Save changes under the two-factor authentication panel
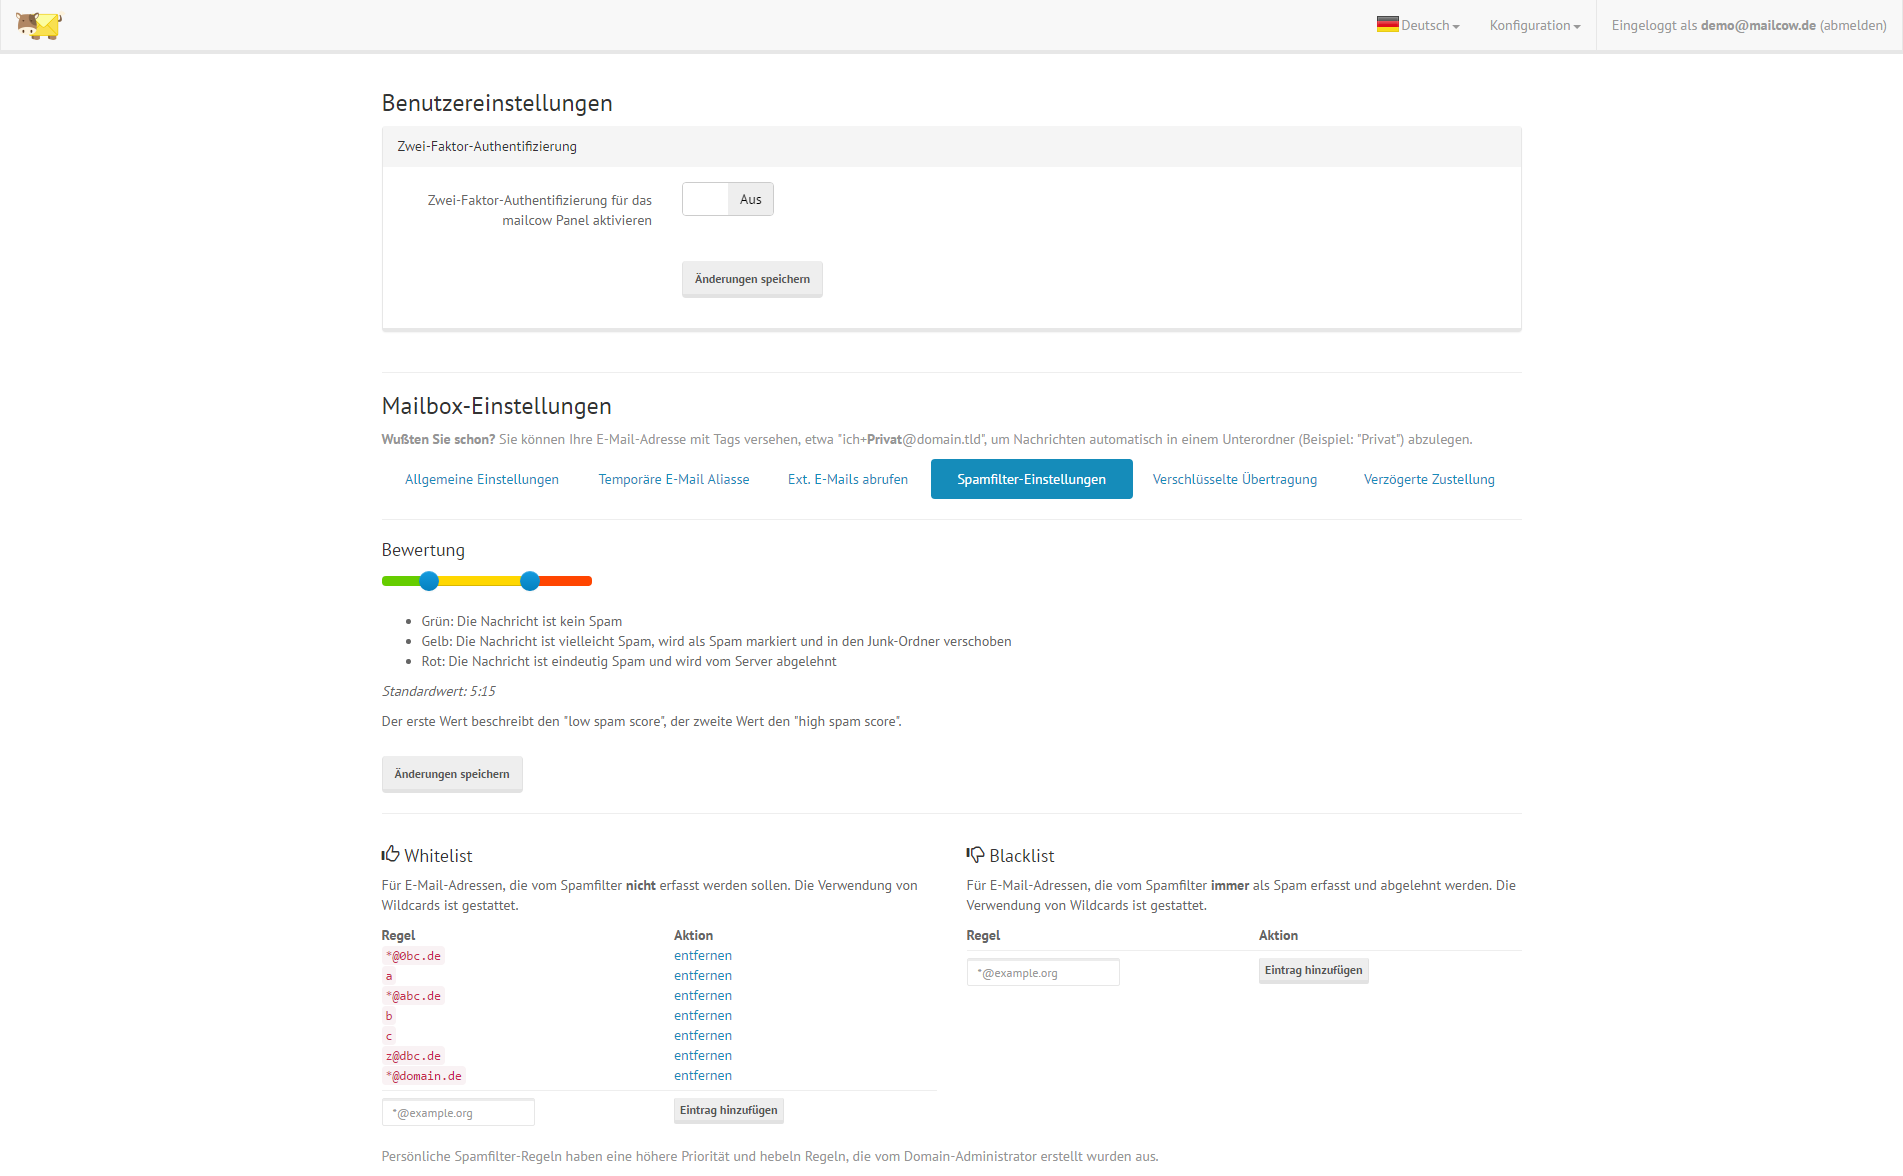Screen dimensions: 1903x1176 point(752,279)
